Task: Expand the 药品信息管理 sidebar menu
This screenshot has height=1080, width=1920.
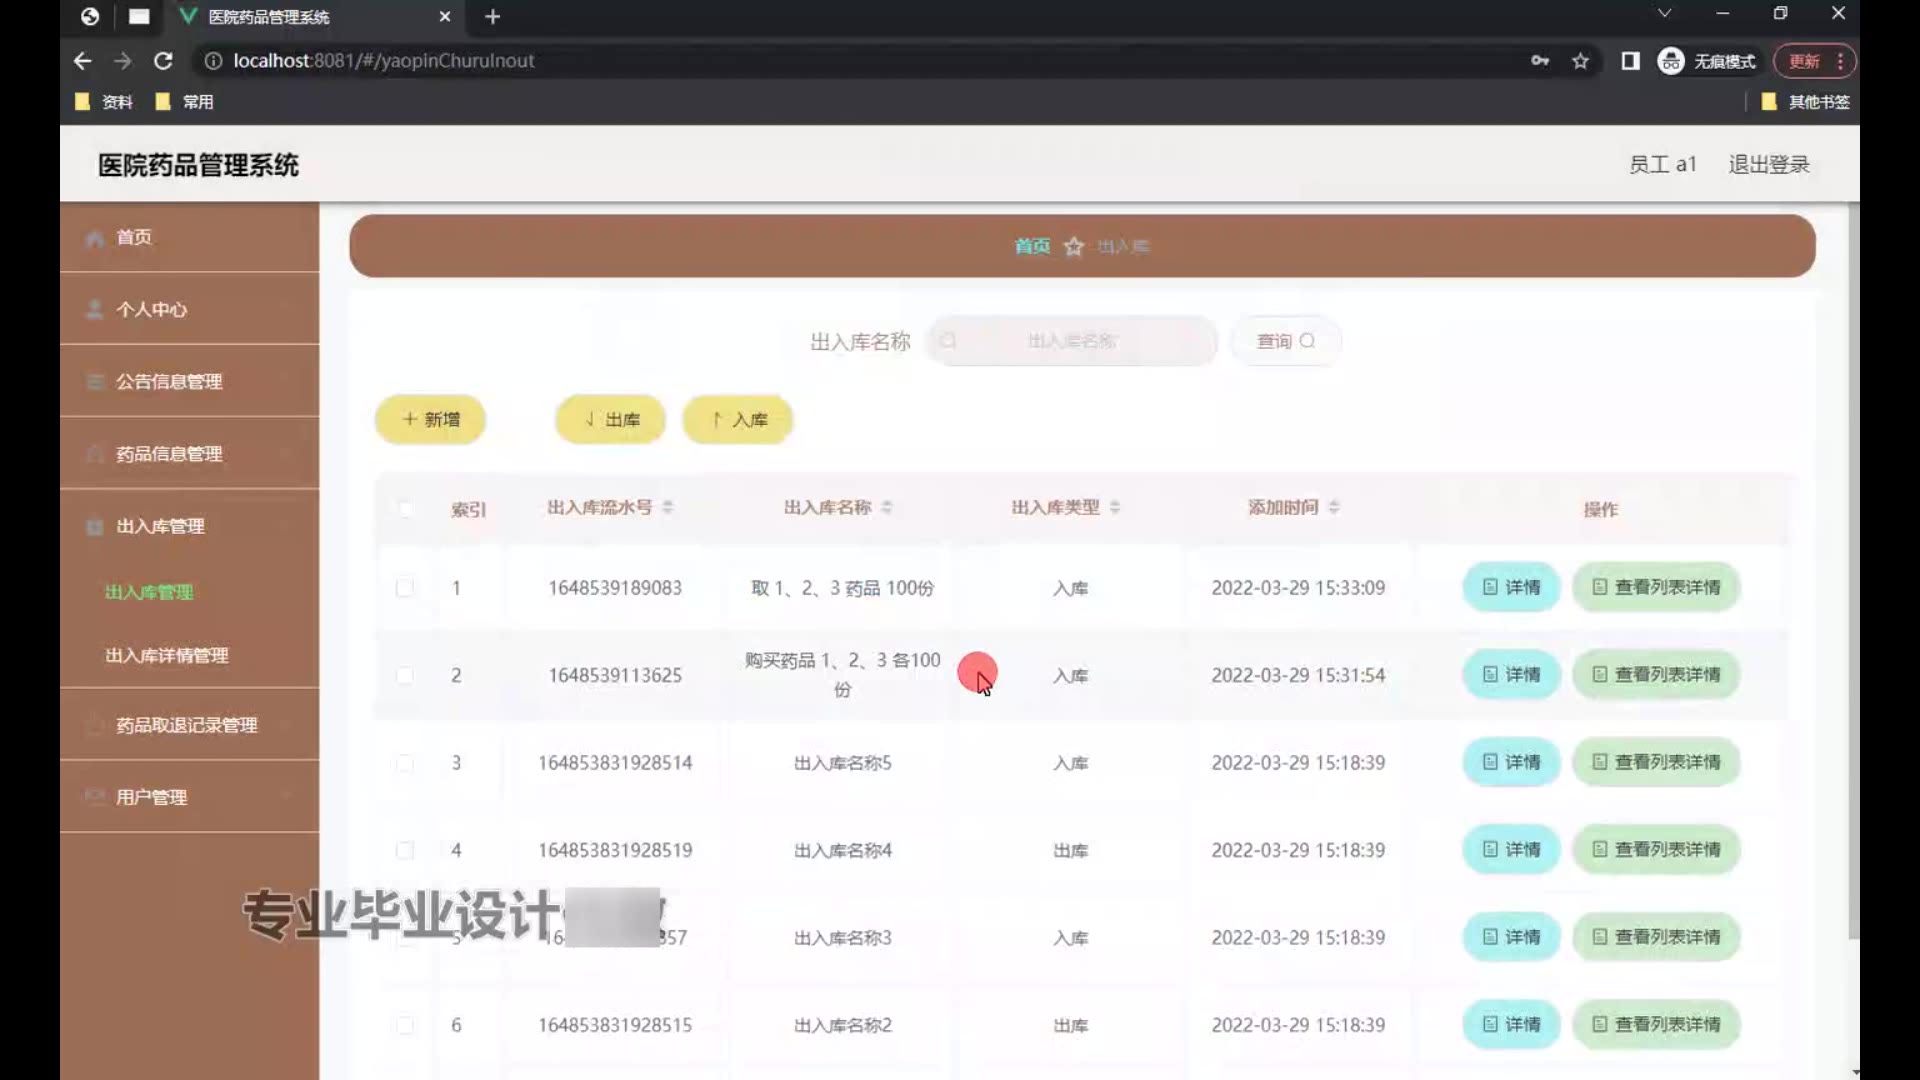Action: 169,454
